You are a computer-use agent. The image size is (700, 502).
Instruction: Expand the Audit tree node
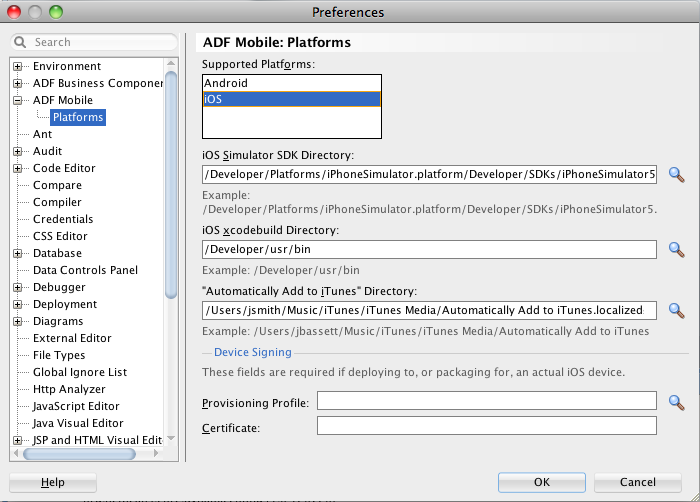pyautogui.click(x=17, y=151)
